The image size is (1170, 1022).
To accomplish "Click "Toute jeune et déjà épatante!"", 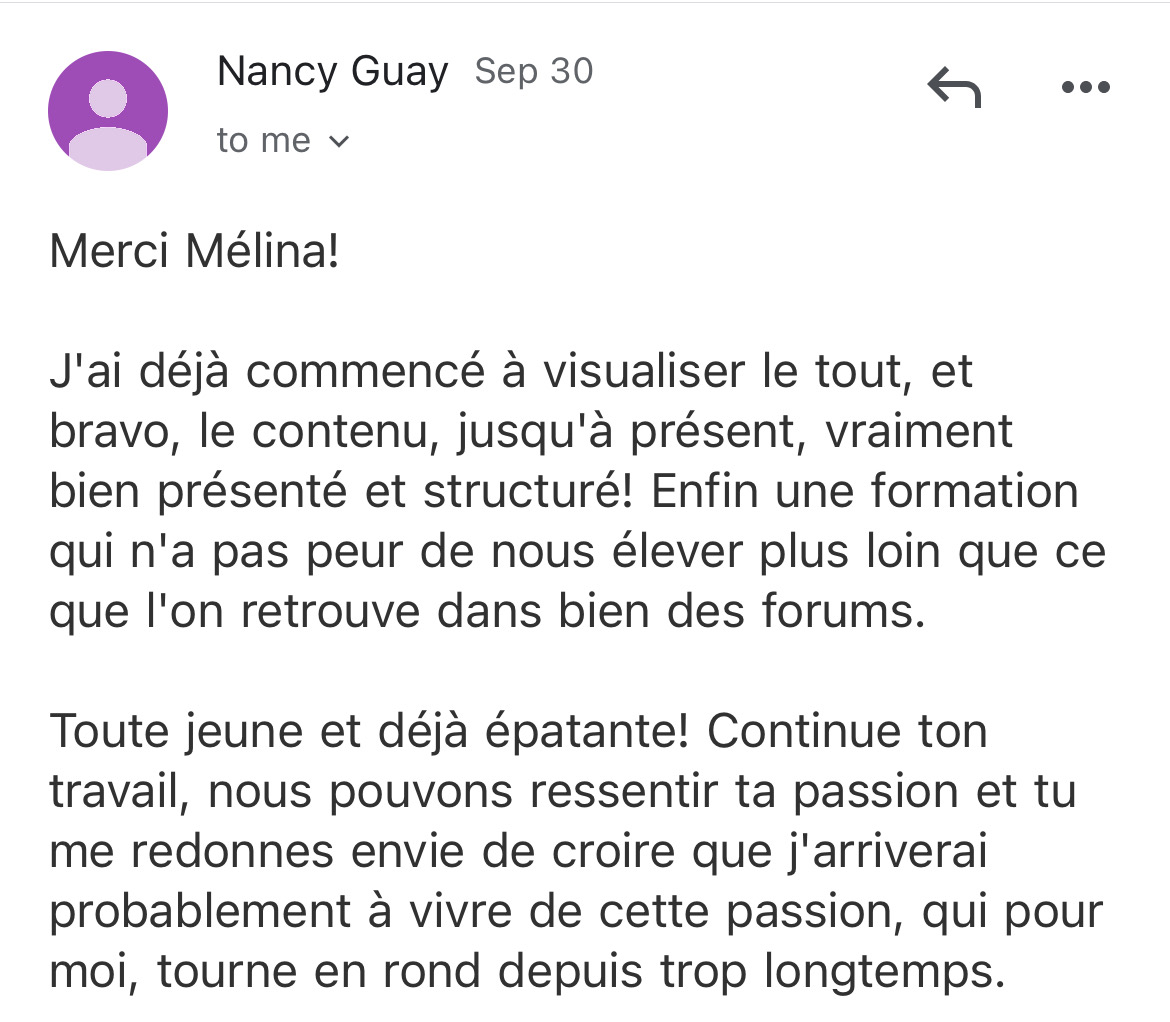I will 370,731.
